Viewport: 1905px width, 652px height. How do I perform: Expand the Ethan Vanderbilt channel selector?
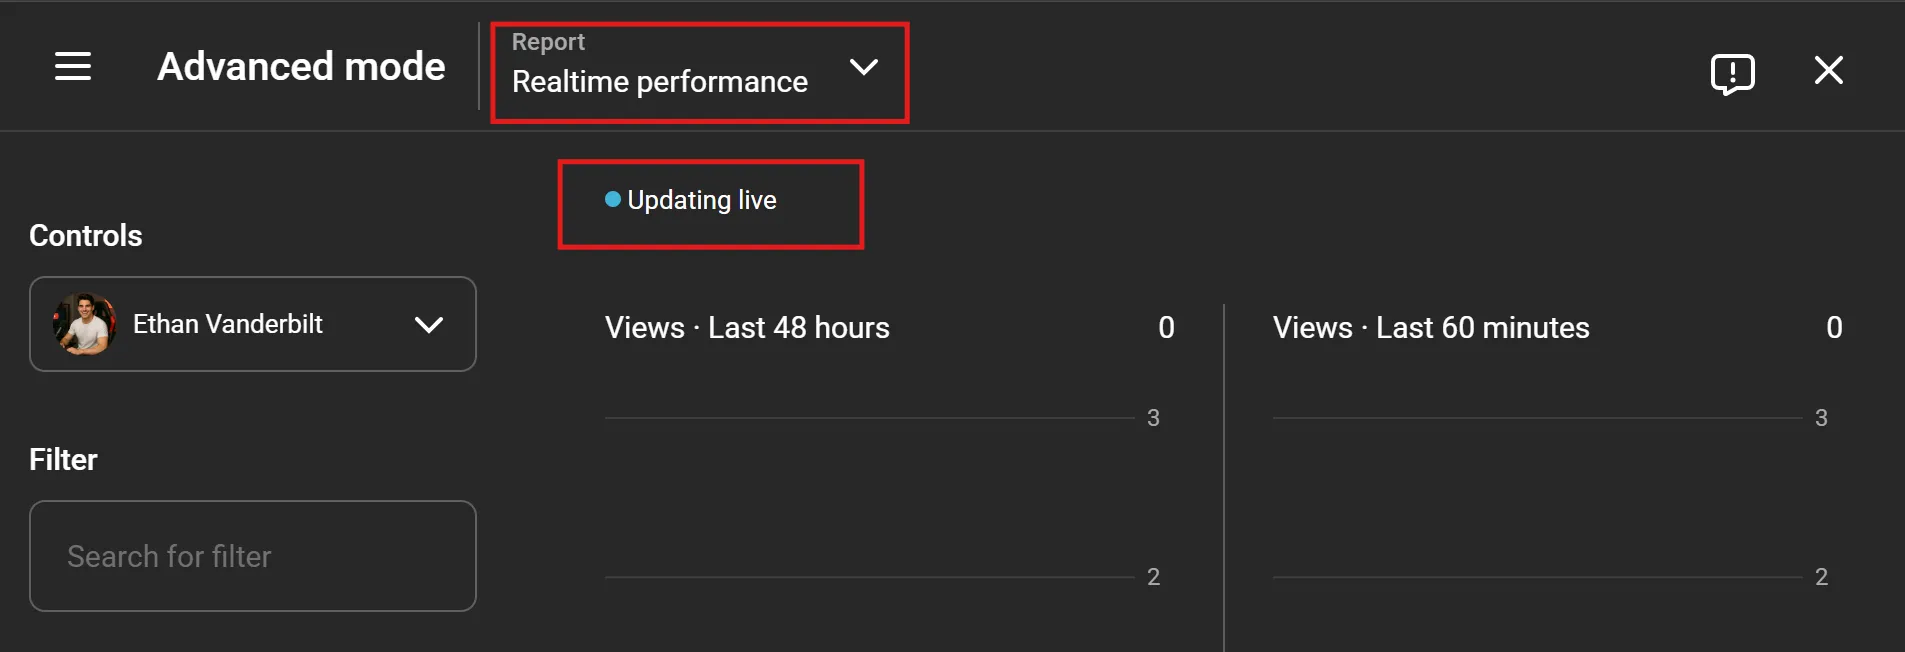pos(250,323)
